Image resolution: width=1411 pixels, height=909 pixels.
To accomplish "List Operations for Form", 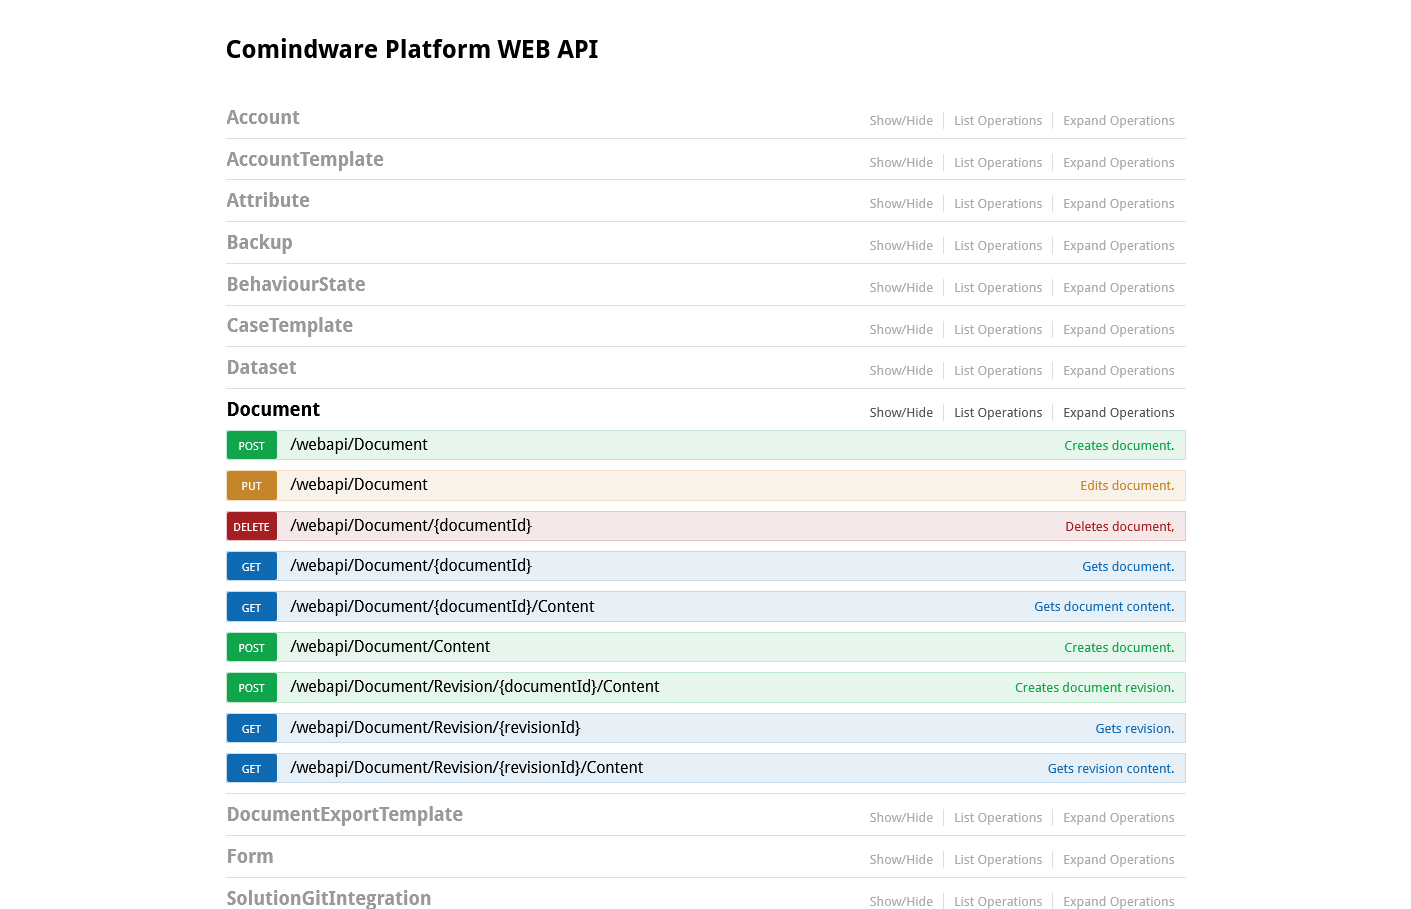I will (998, 860).
